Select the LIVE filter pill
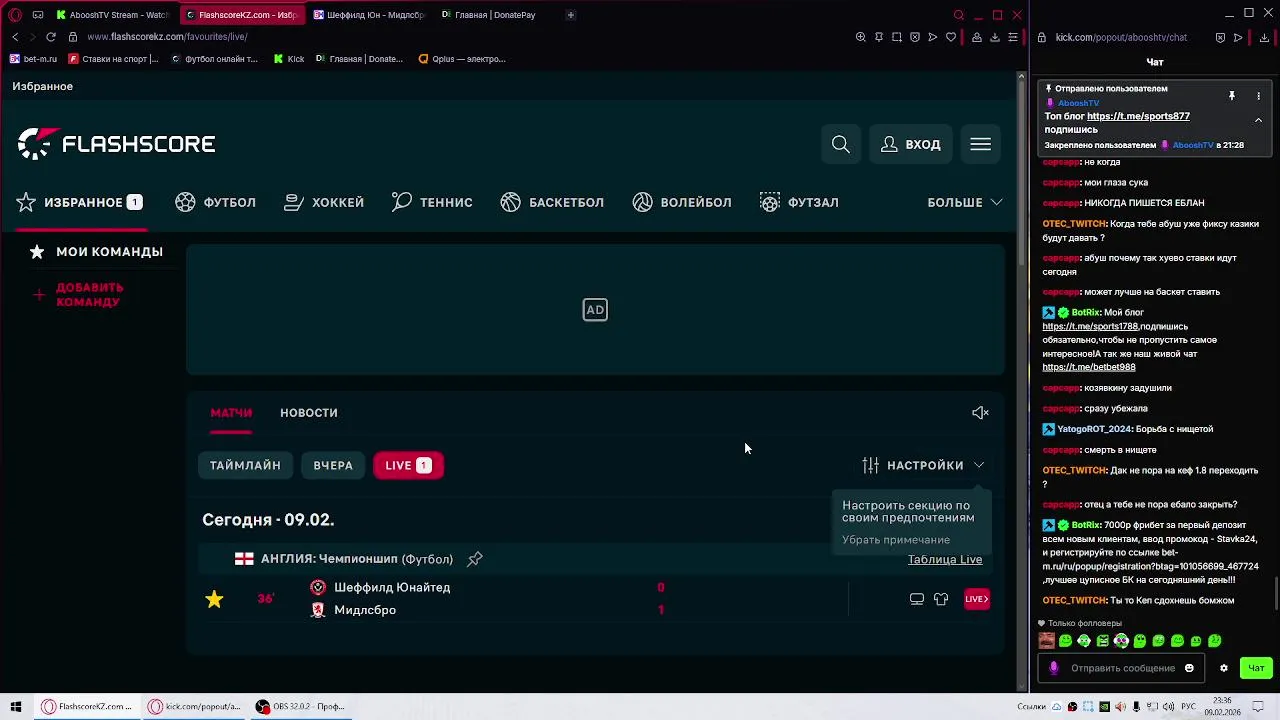1280x720 pixels. [x=408, y=465]
